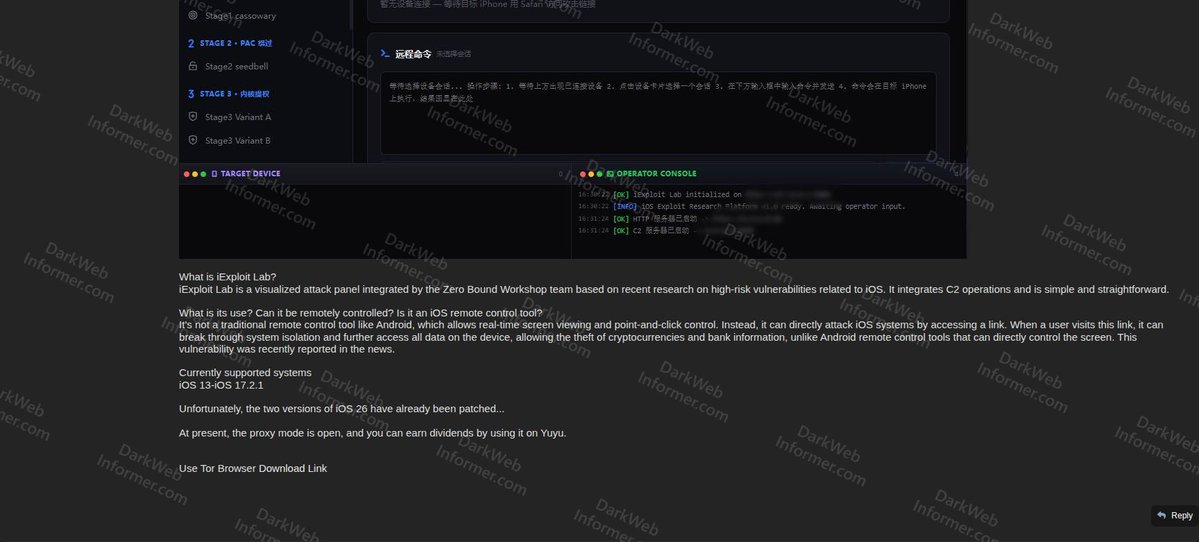Click the console icon in OPERATOR CONSOLE title
Screen dimensions: 1199x542
tap(610, 174)
